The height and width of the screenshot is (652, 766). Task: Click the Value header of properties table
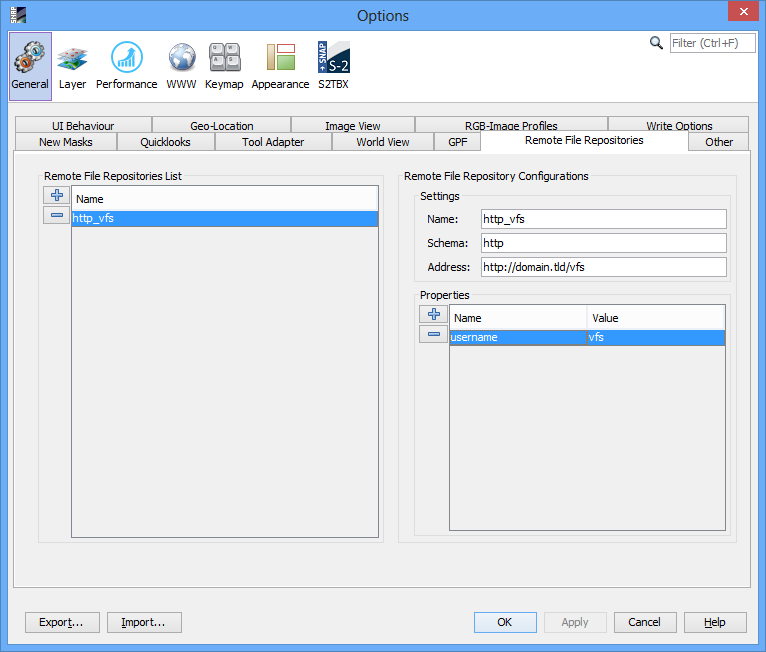pos(656,318)
